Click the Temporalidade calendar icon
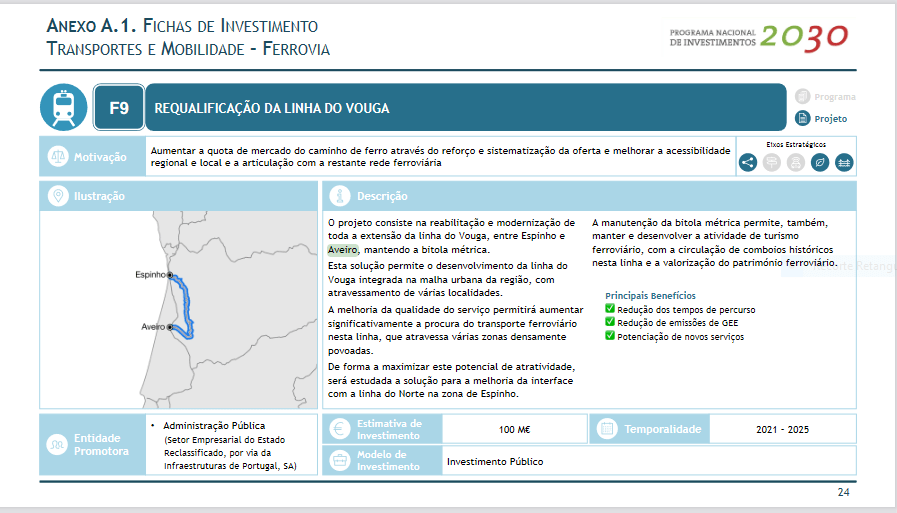 607,428
